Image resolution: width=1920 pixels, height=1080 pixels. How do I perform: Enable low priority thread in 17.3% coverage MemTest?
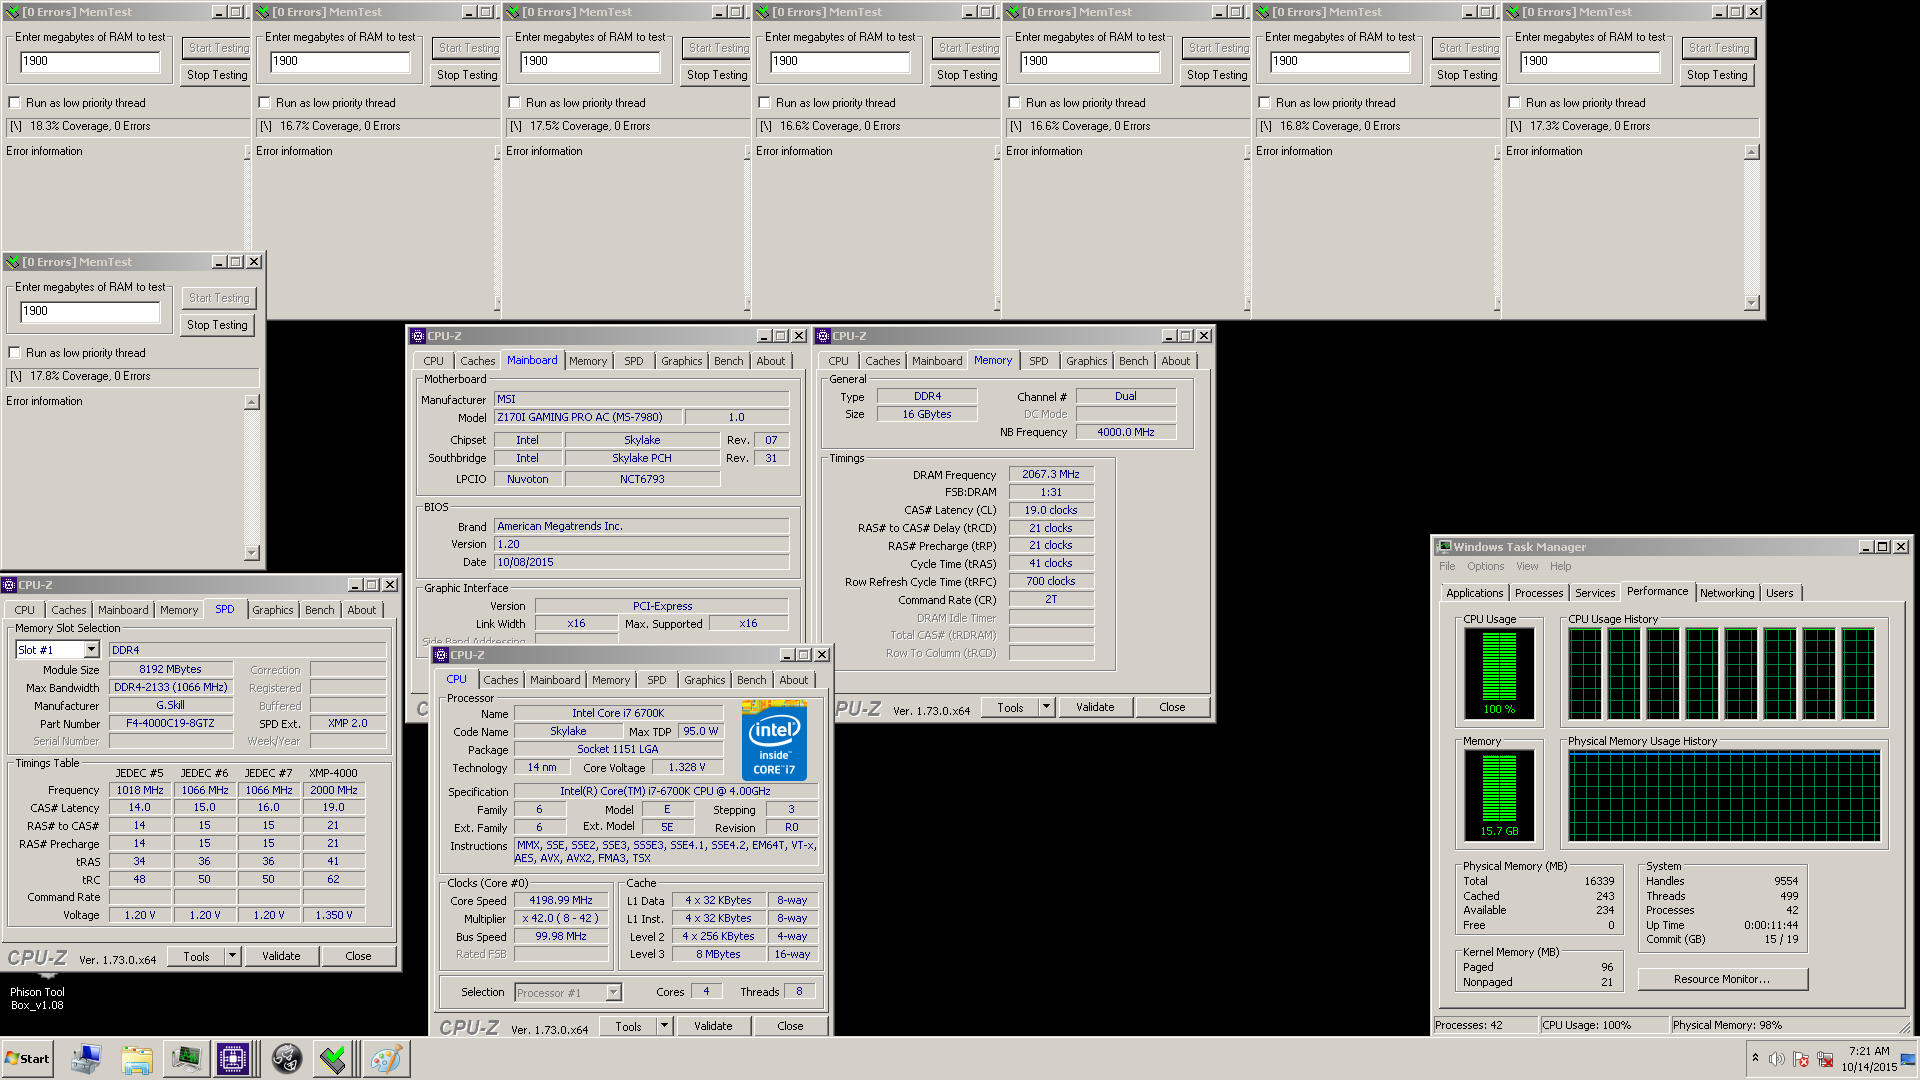pos(1515,103)
